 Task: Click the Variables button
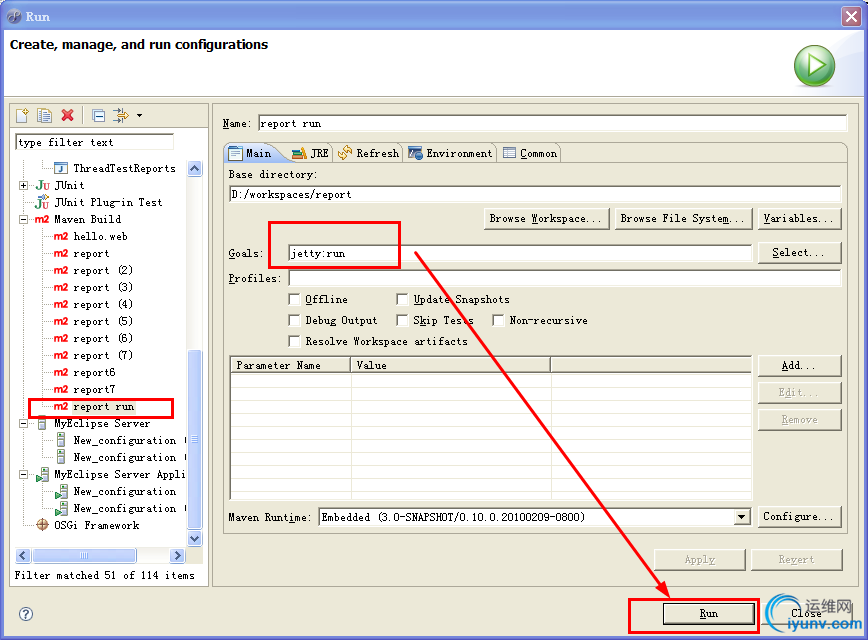[x=799, y=219]
